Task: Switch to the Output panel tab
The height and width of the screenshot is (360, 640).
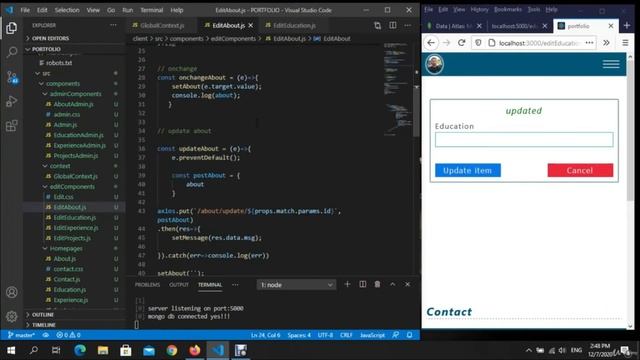Action: pyautogui.click(x=179, y=284)
